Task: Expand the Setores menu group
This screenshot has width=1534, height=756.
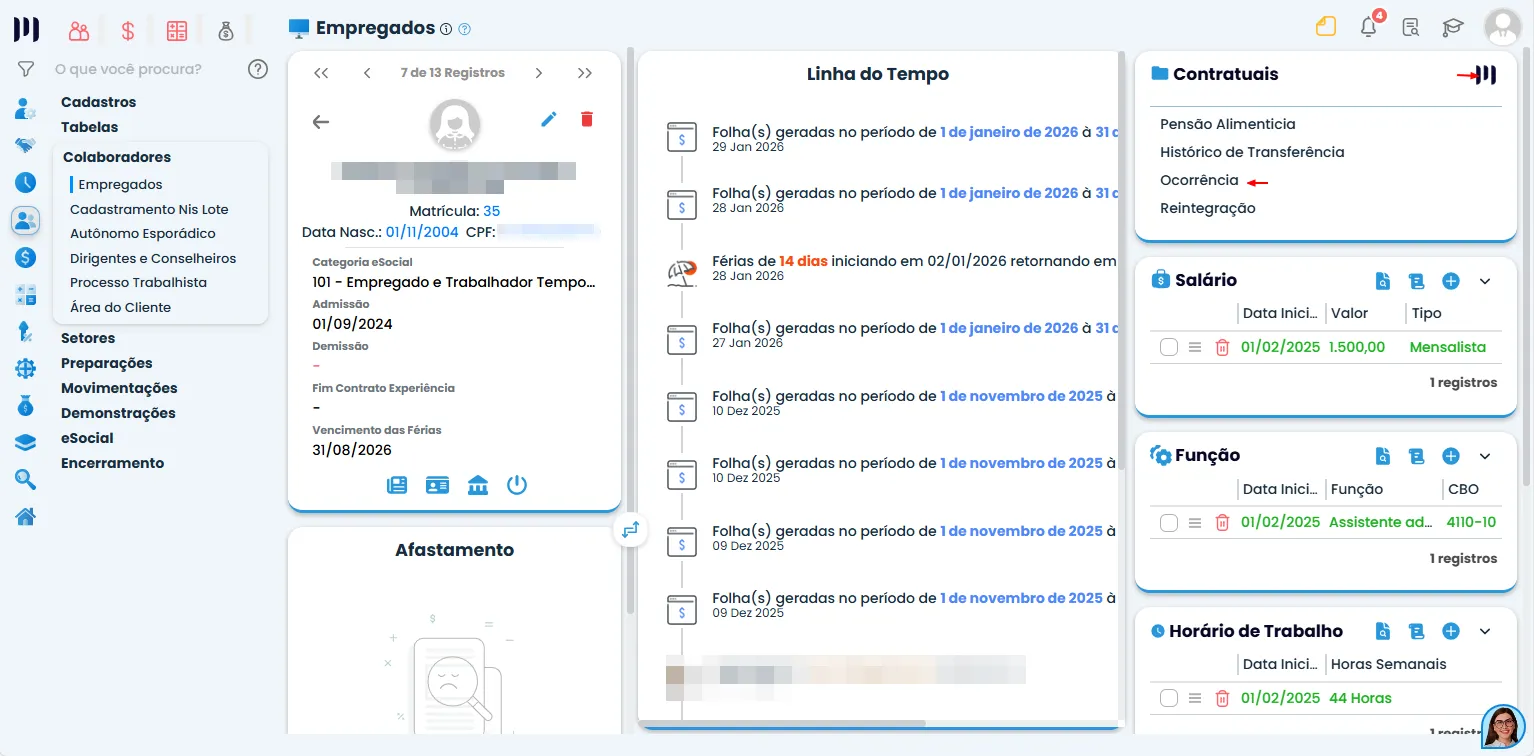Action: click(x=88, y=338)
